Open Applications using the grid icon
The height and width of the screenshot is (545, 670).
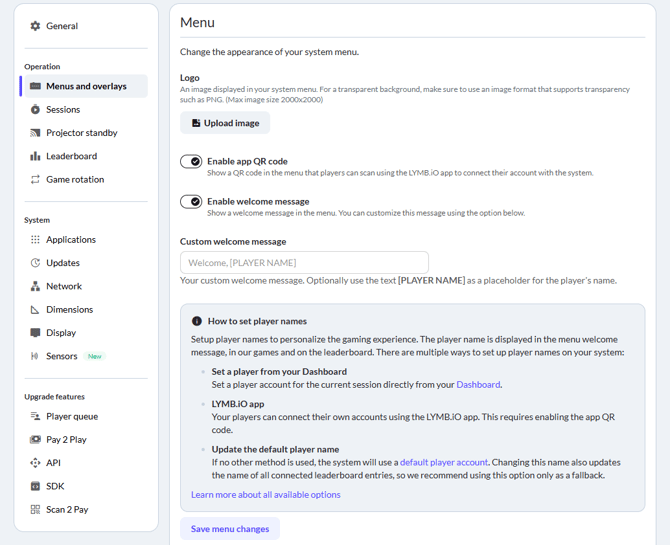(x=35, y=240)
